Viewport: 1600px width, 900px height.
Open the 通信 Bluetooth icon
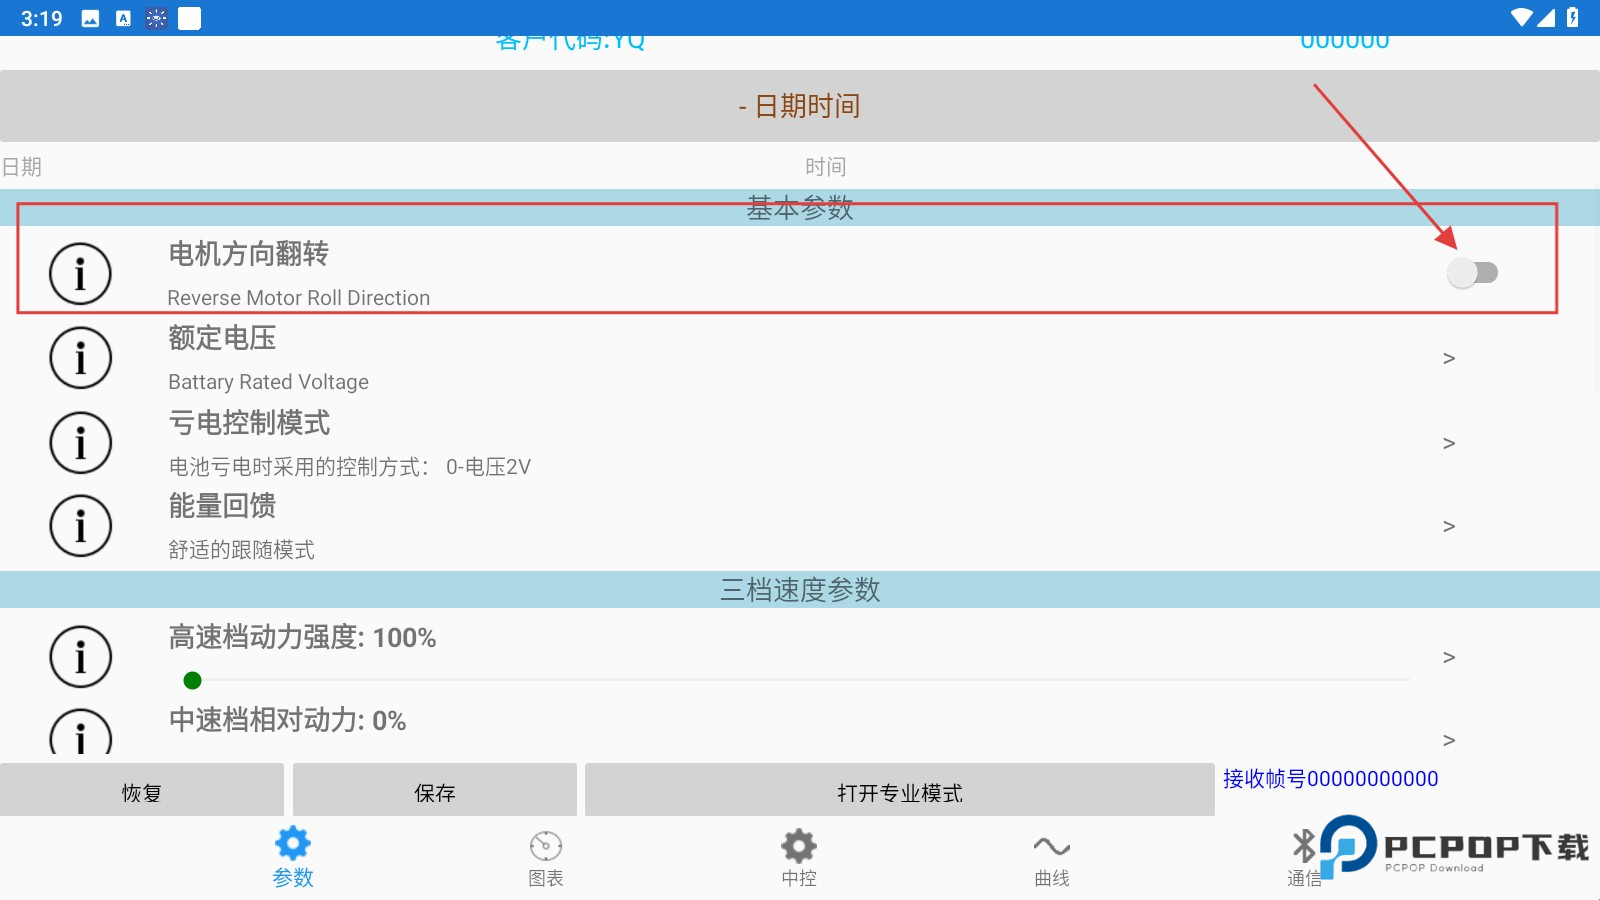click(1304, 845)
